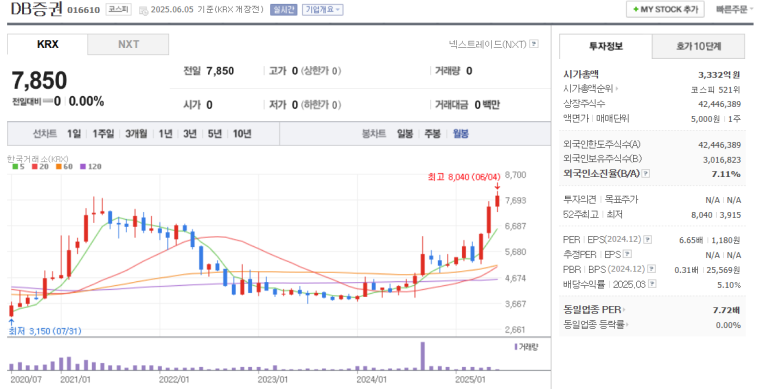
Task: Click the 최저 3,150 (07/31) chart marker
Action: coord(44,331)
